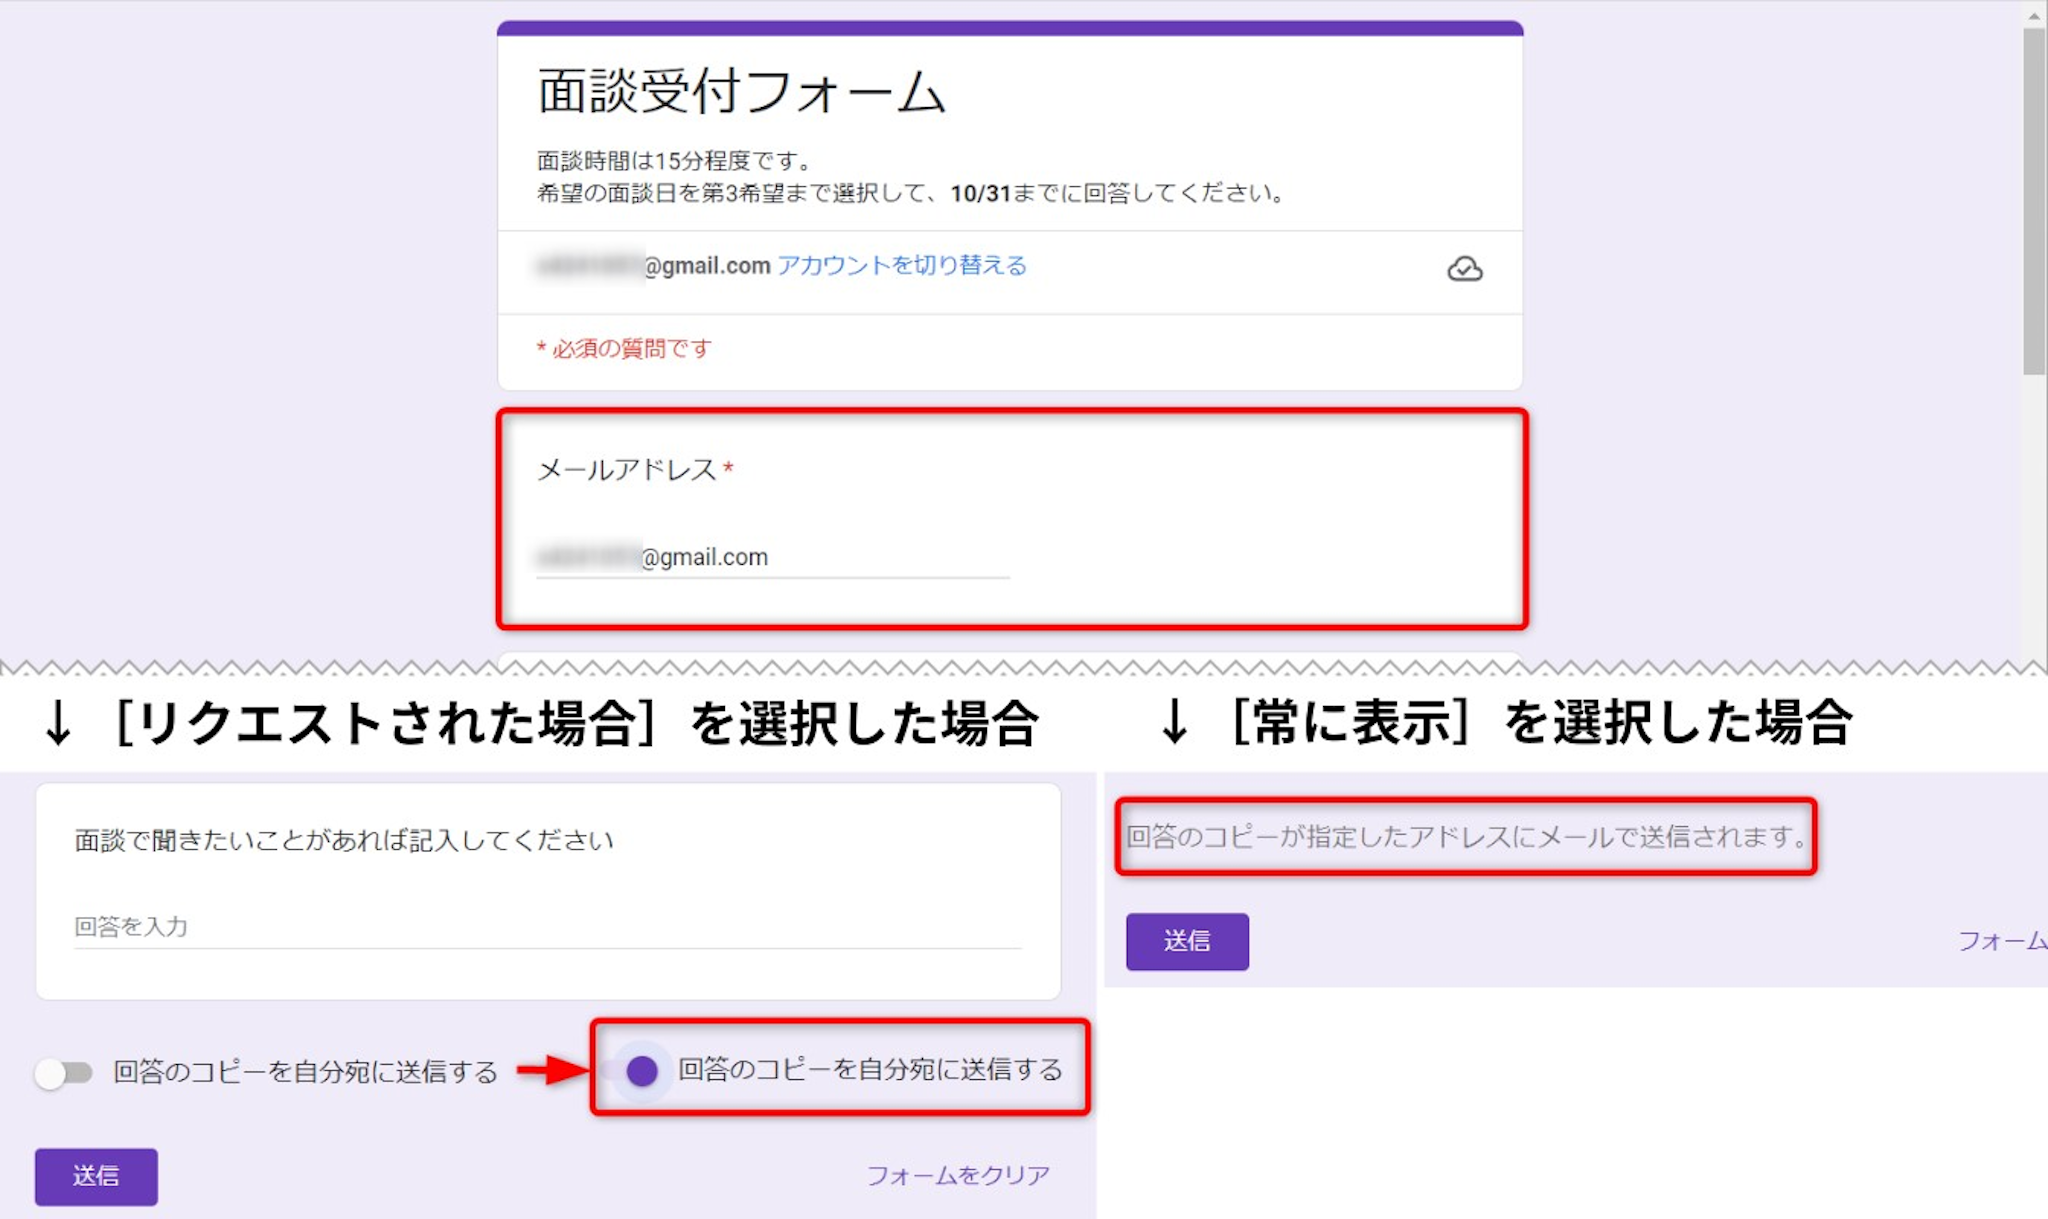Click the 回答を入力 text field
The width and height of the screenshot is (2048, 1219).
546,927
